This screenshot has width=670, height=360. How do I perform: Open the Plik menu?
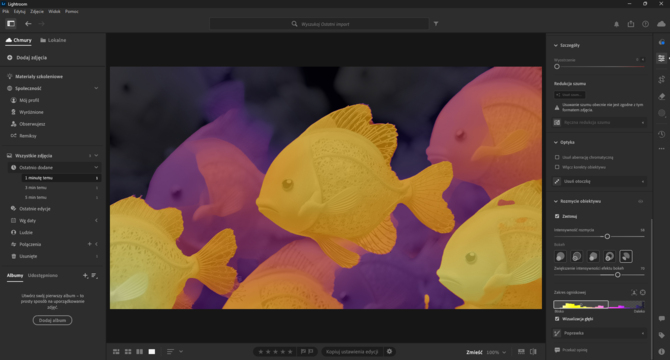click(x=6, y=12)
